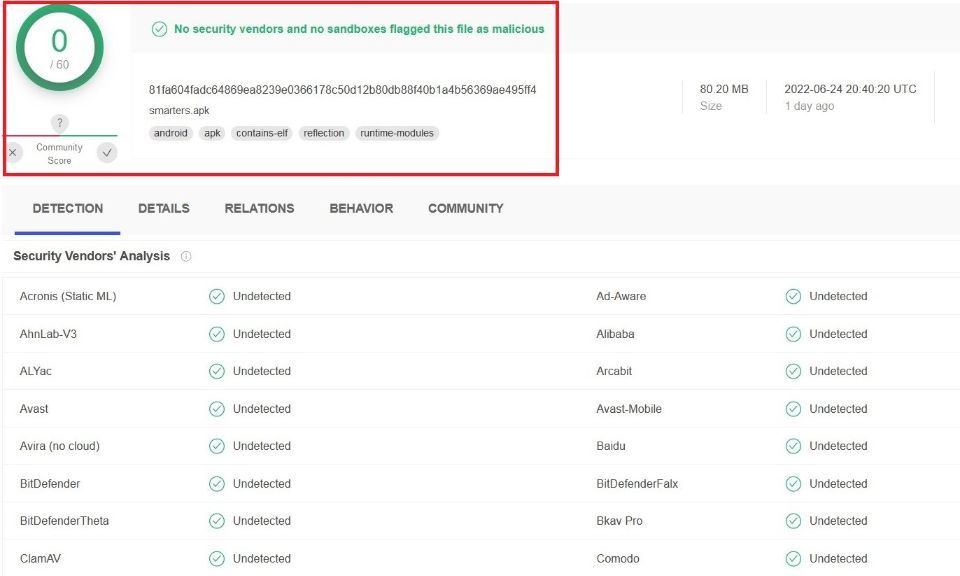
Task: Click the BitDefenderFalx undetected check icon
Action: coord(793,484)
